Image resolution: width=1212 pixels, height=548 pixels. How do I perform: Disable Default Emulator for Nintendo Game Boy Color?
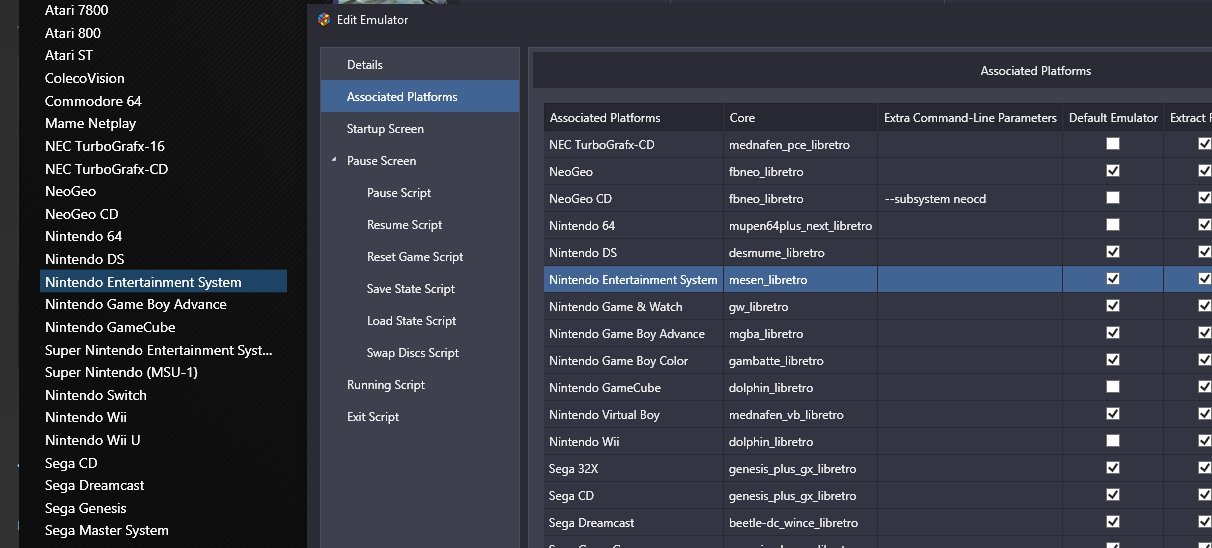click(1113, 360)
